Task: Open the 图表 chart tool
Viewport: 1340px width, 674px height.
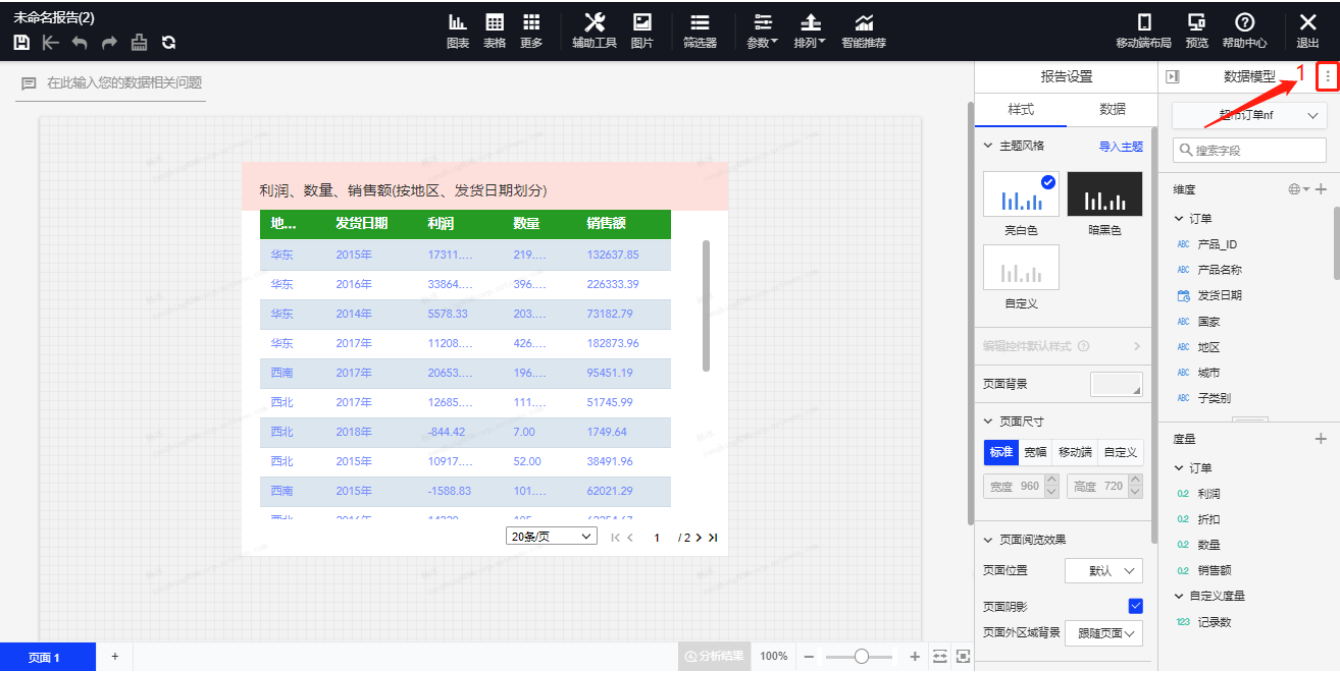Action: click(458, 30)
